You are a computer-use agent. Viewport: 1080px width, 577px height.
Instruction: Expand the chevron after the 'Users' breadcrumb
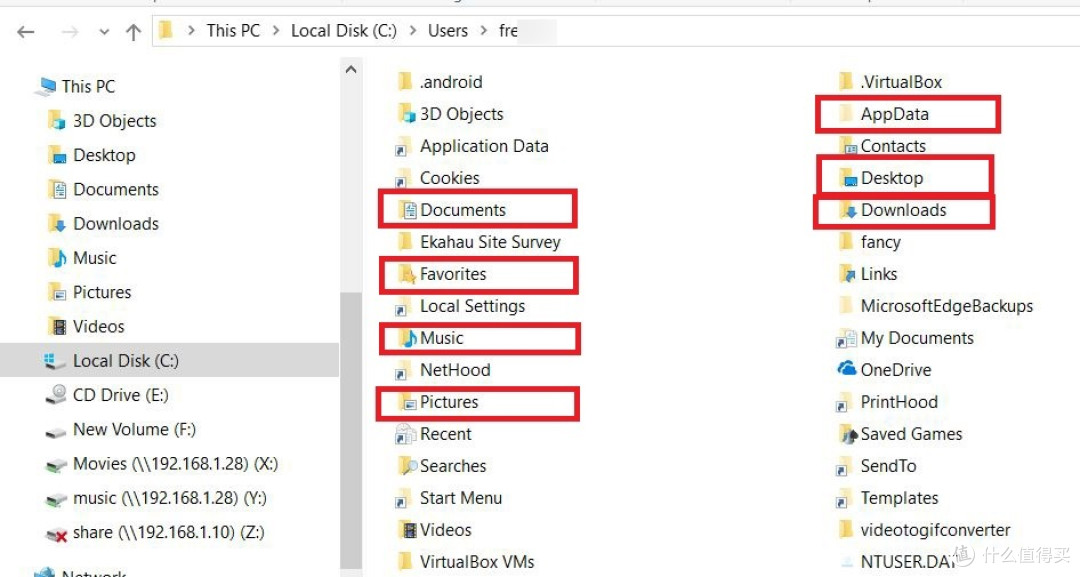click(484, 30)
